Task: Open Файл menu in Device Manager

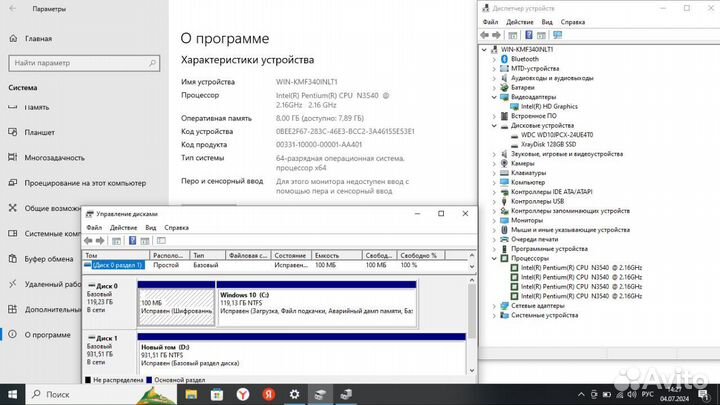Action: pos(490,22)
